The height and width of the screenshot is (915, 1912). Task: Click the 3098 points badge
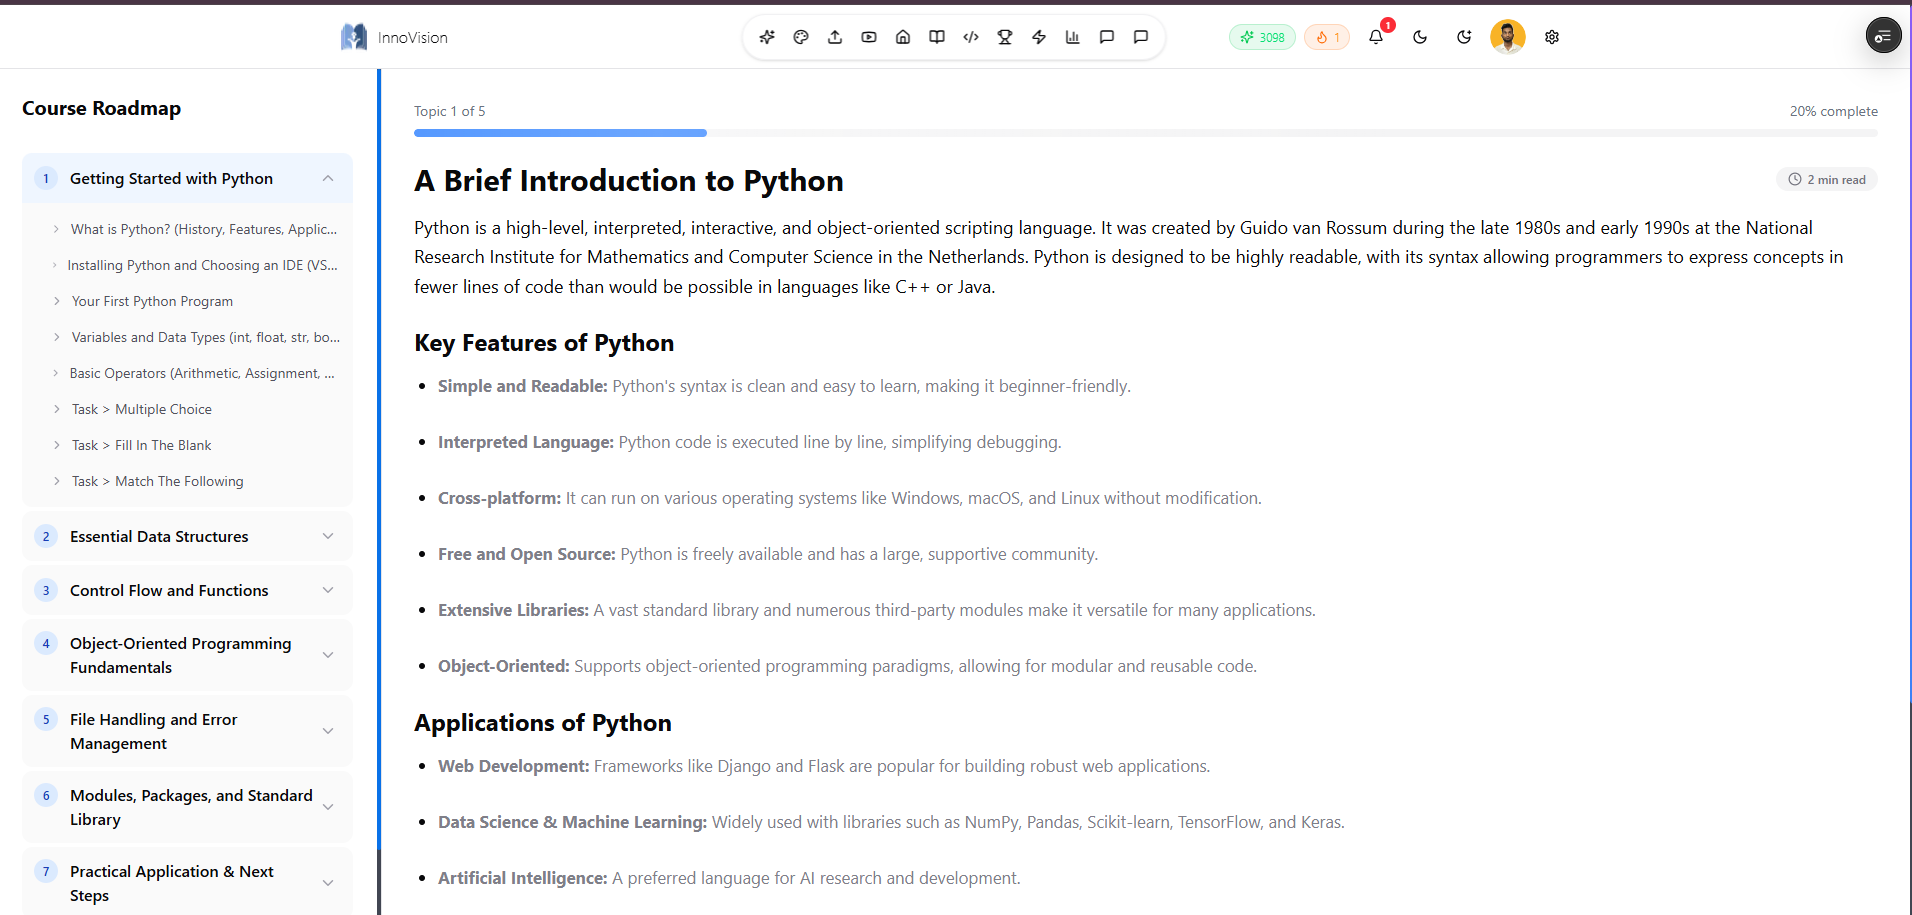pyautogui.click(x=1262, y=37)
